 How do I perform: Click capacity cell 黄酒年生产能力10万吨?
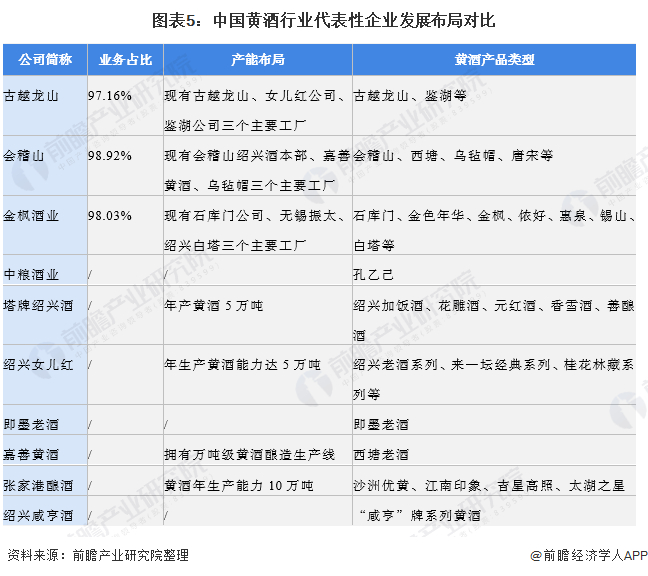(258, 481)
